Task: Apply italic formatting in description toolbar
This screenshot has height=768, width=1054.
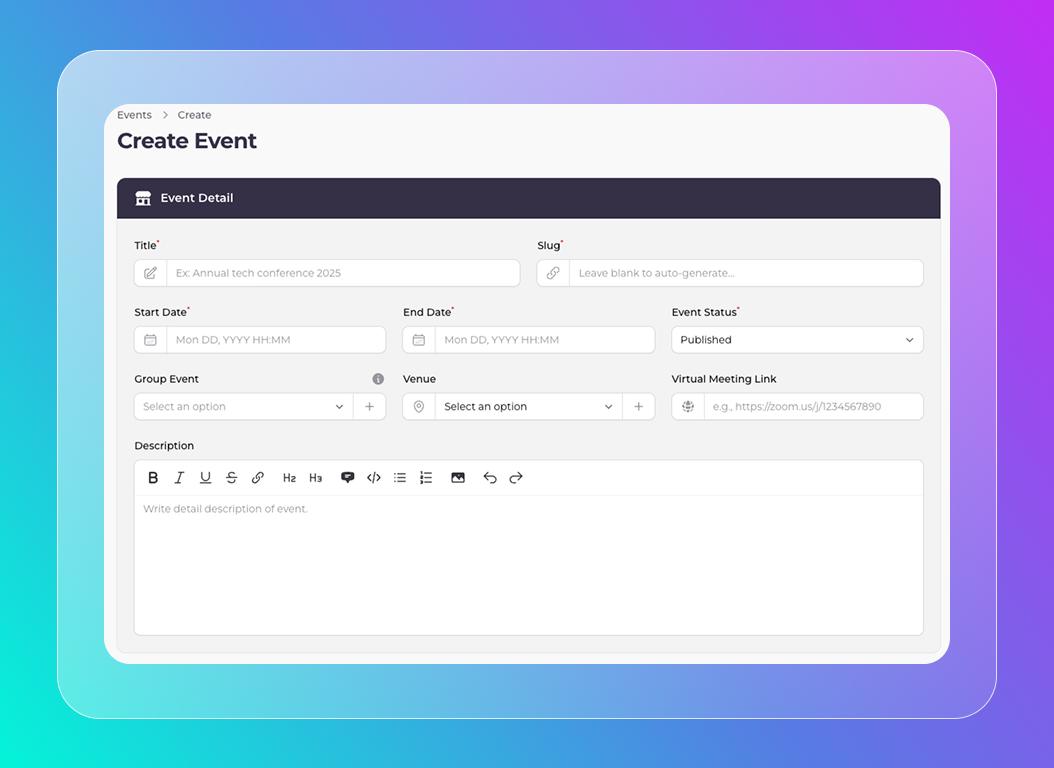Action: pyautogui.click(x=179, y=478)
